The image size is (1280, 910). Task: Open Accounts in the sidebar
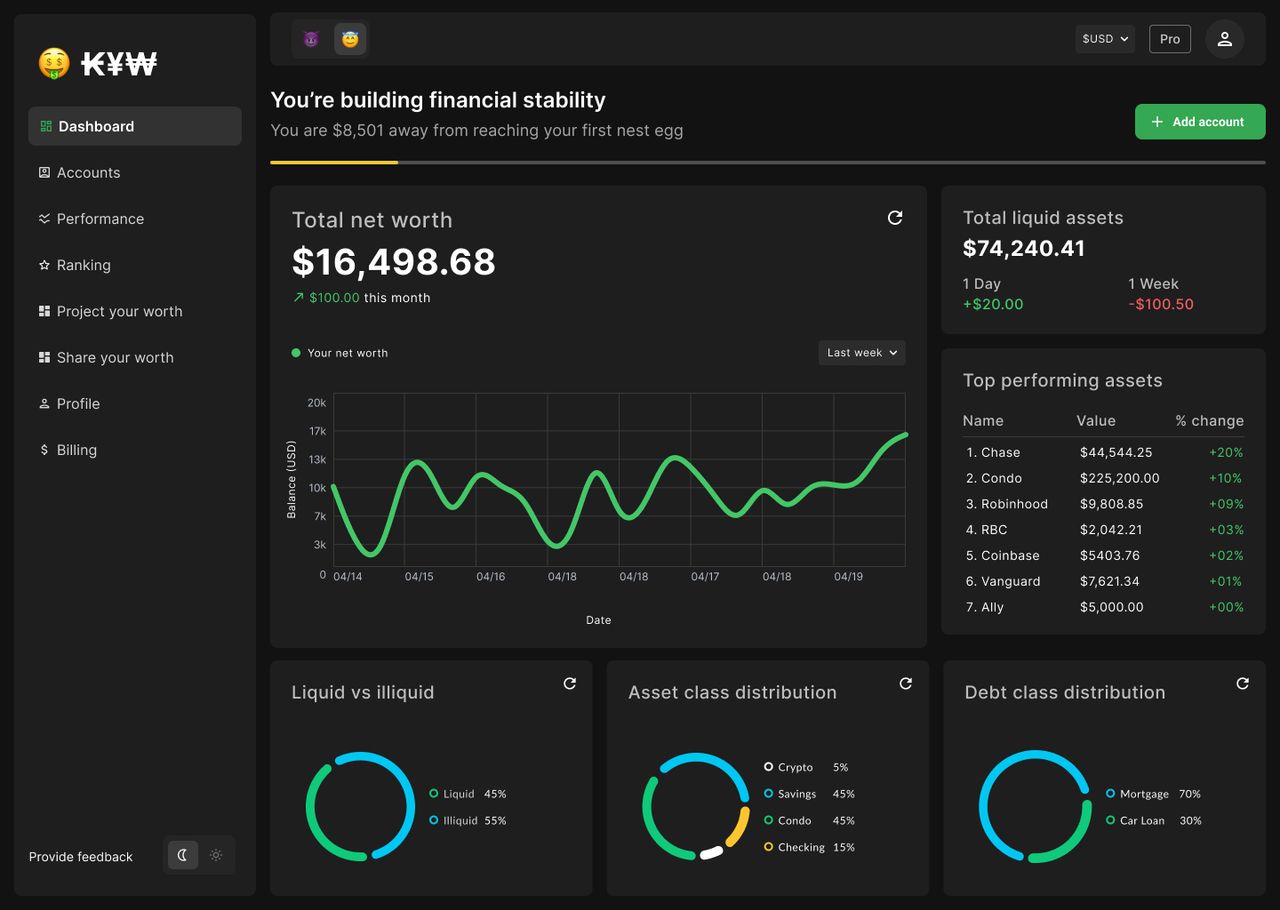pyautogui.click(x=88, y=173)
